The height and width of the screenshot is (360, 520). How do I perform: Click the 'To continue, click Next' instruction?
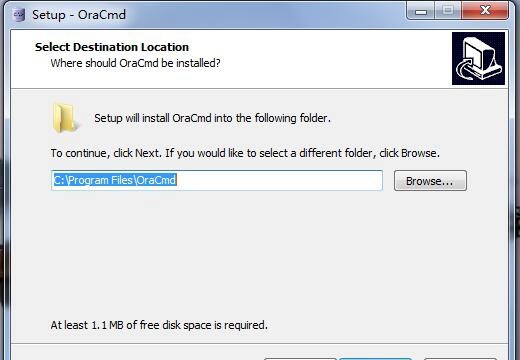(245, 153)
